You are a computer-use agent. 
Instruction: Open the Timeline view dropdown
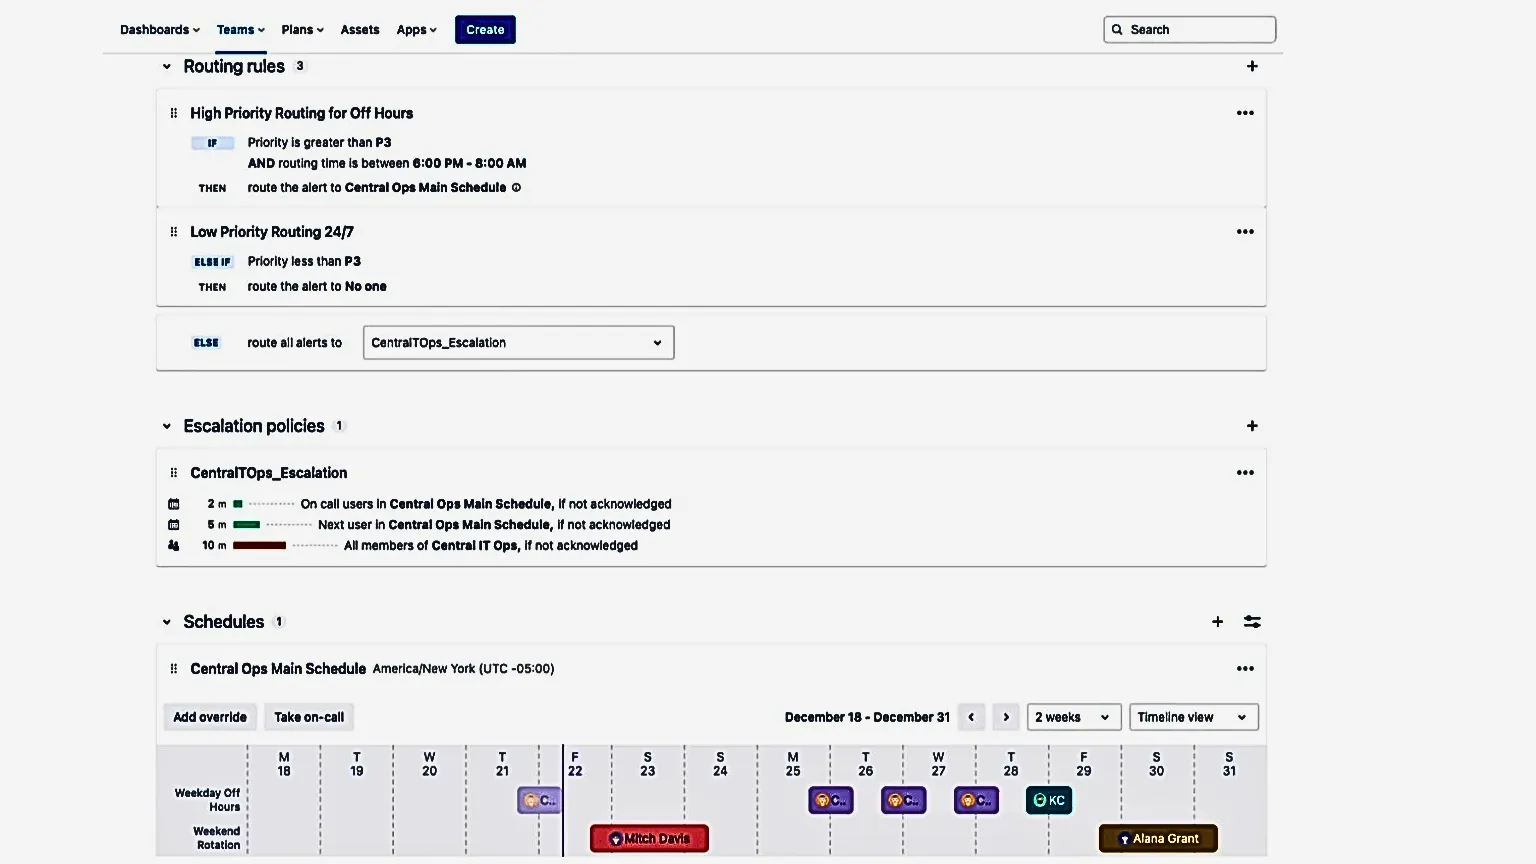tap(1193, 717)
